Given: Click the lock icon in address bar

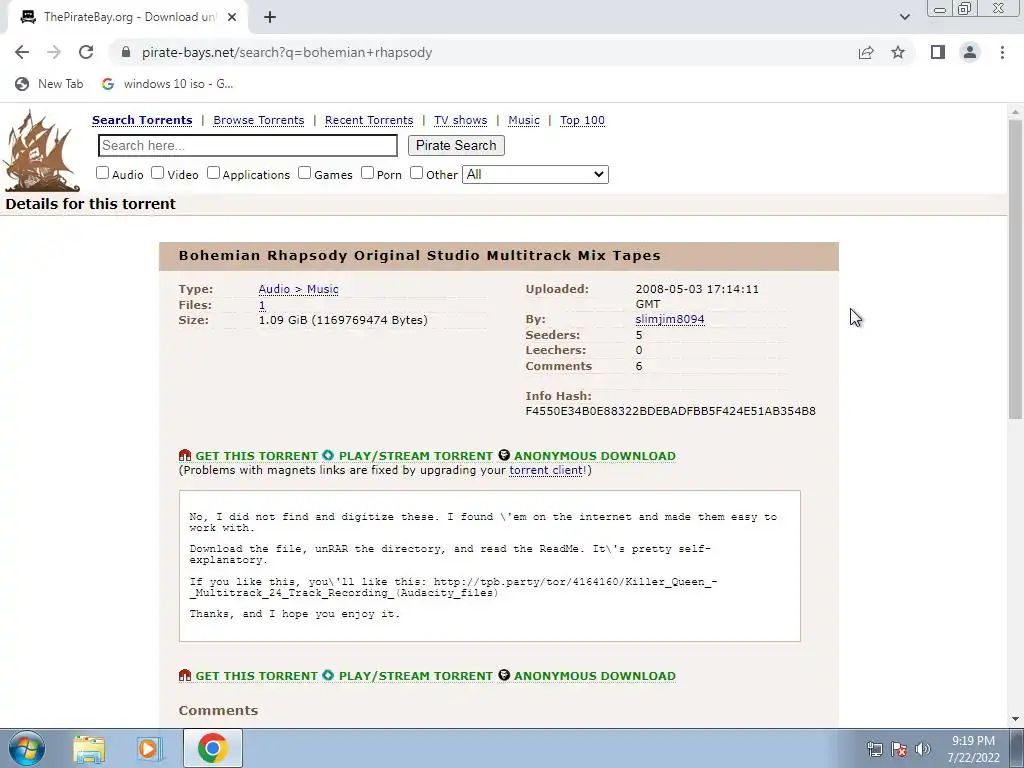Looking at the screenshot, I should (126, 52).
